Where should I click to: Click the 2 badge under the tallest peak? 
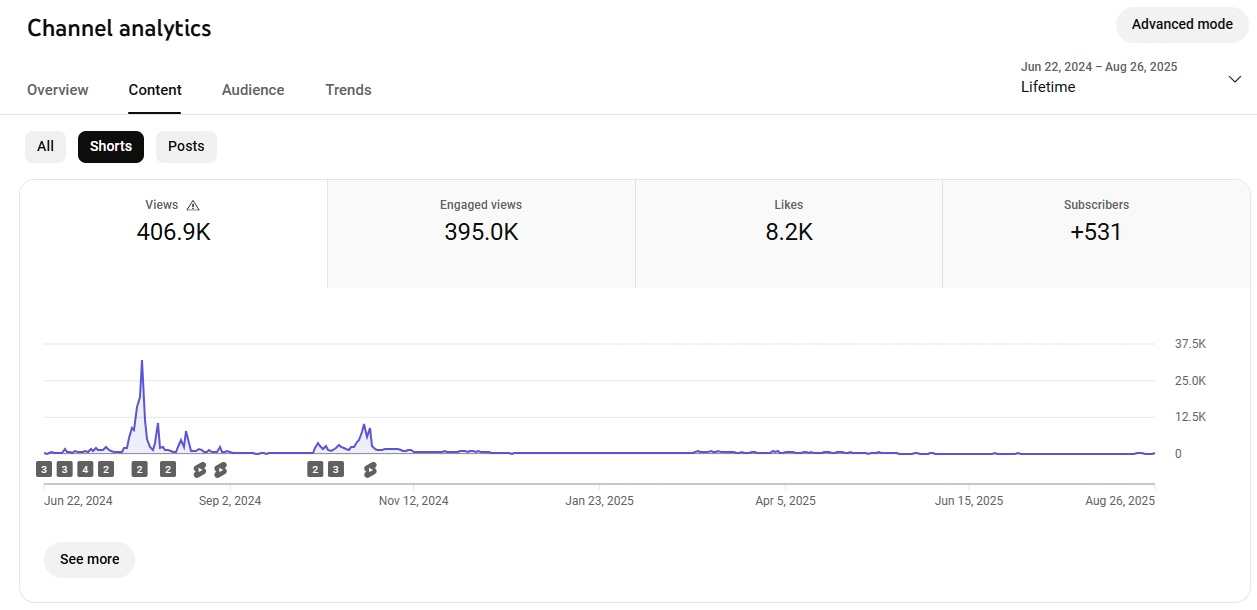click(140, 469)
